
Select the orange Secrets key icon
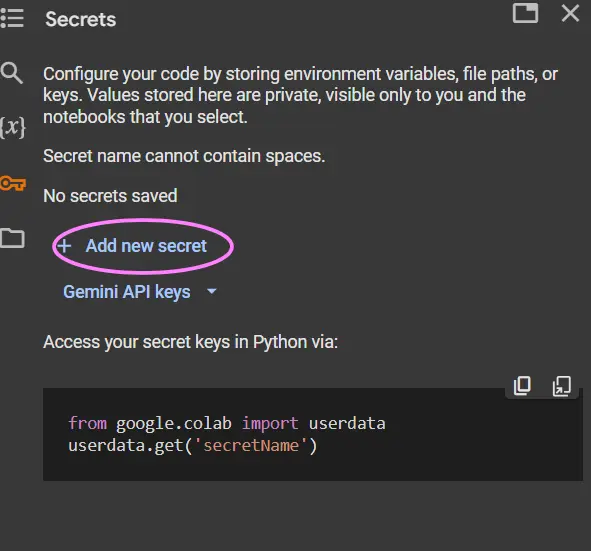click(x=12, y=184)
